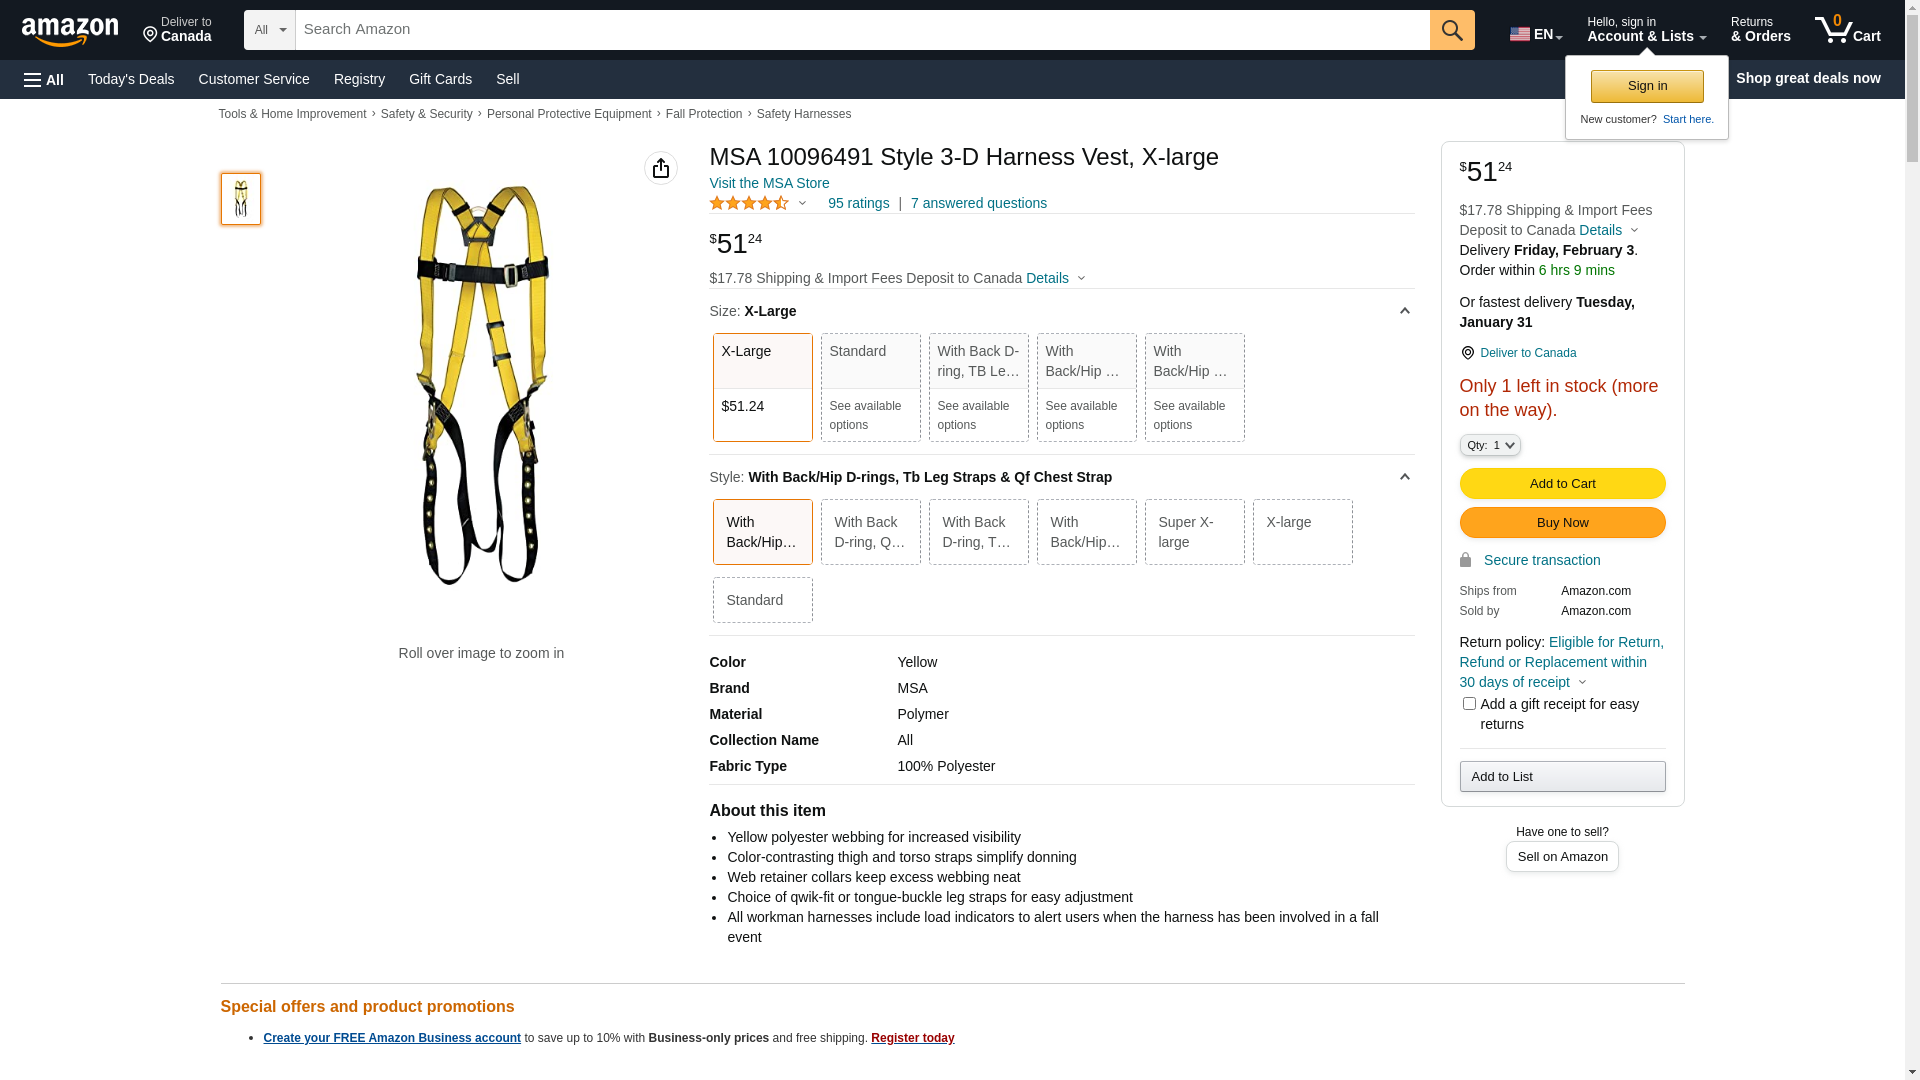The width and height of the screenshot is (1920, 1080).
Task: Click the Amazon logo
Action: [70, 31]
